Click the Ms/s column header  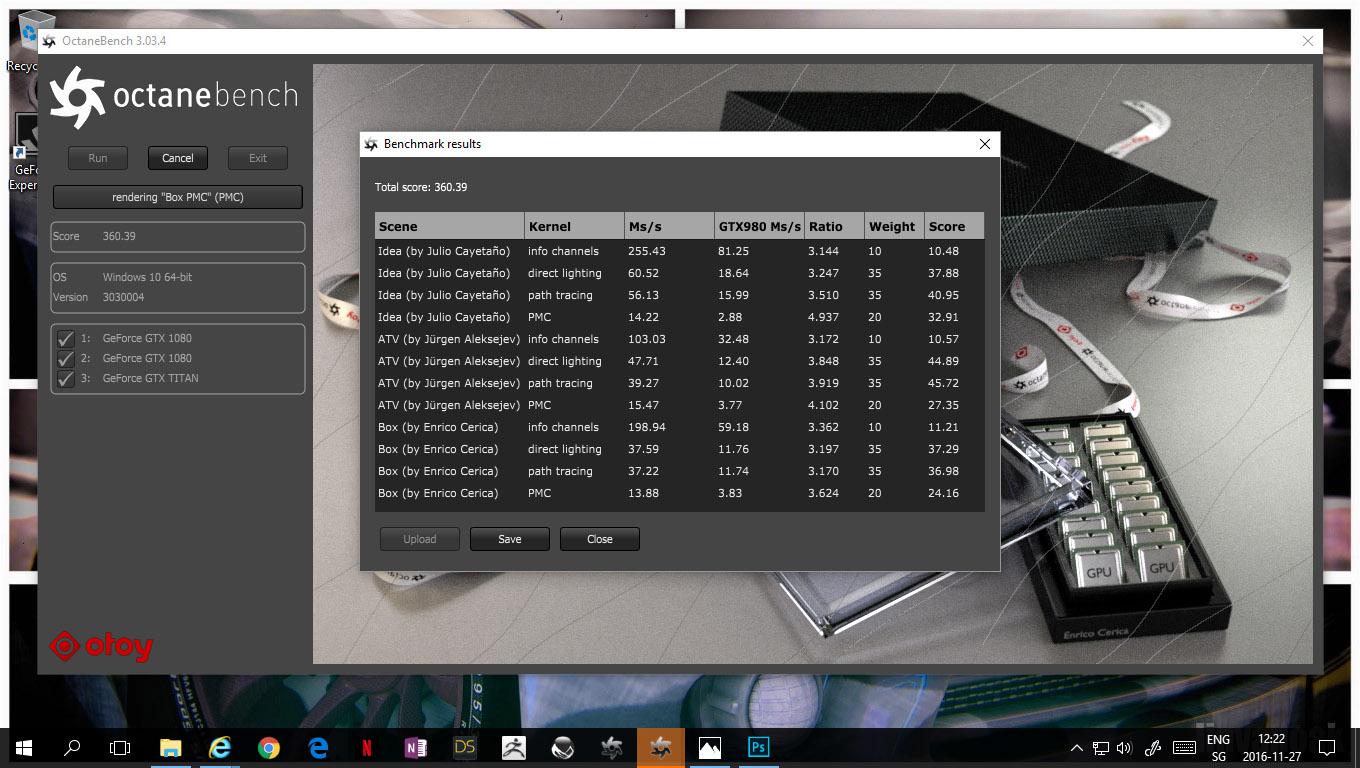[669, 226]
